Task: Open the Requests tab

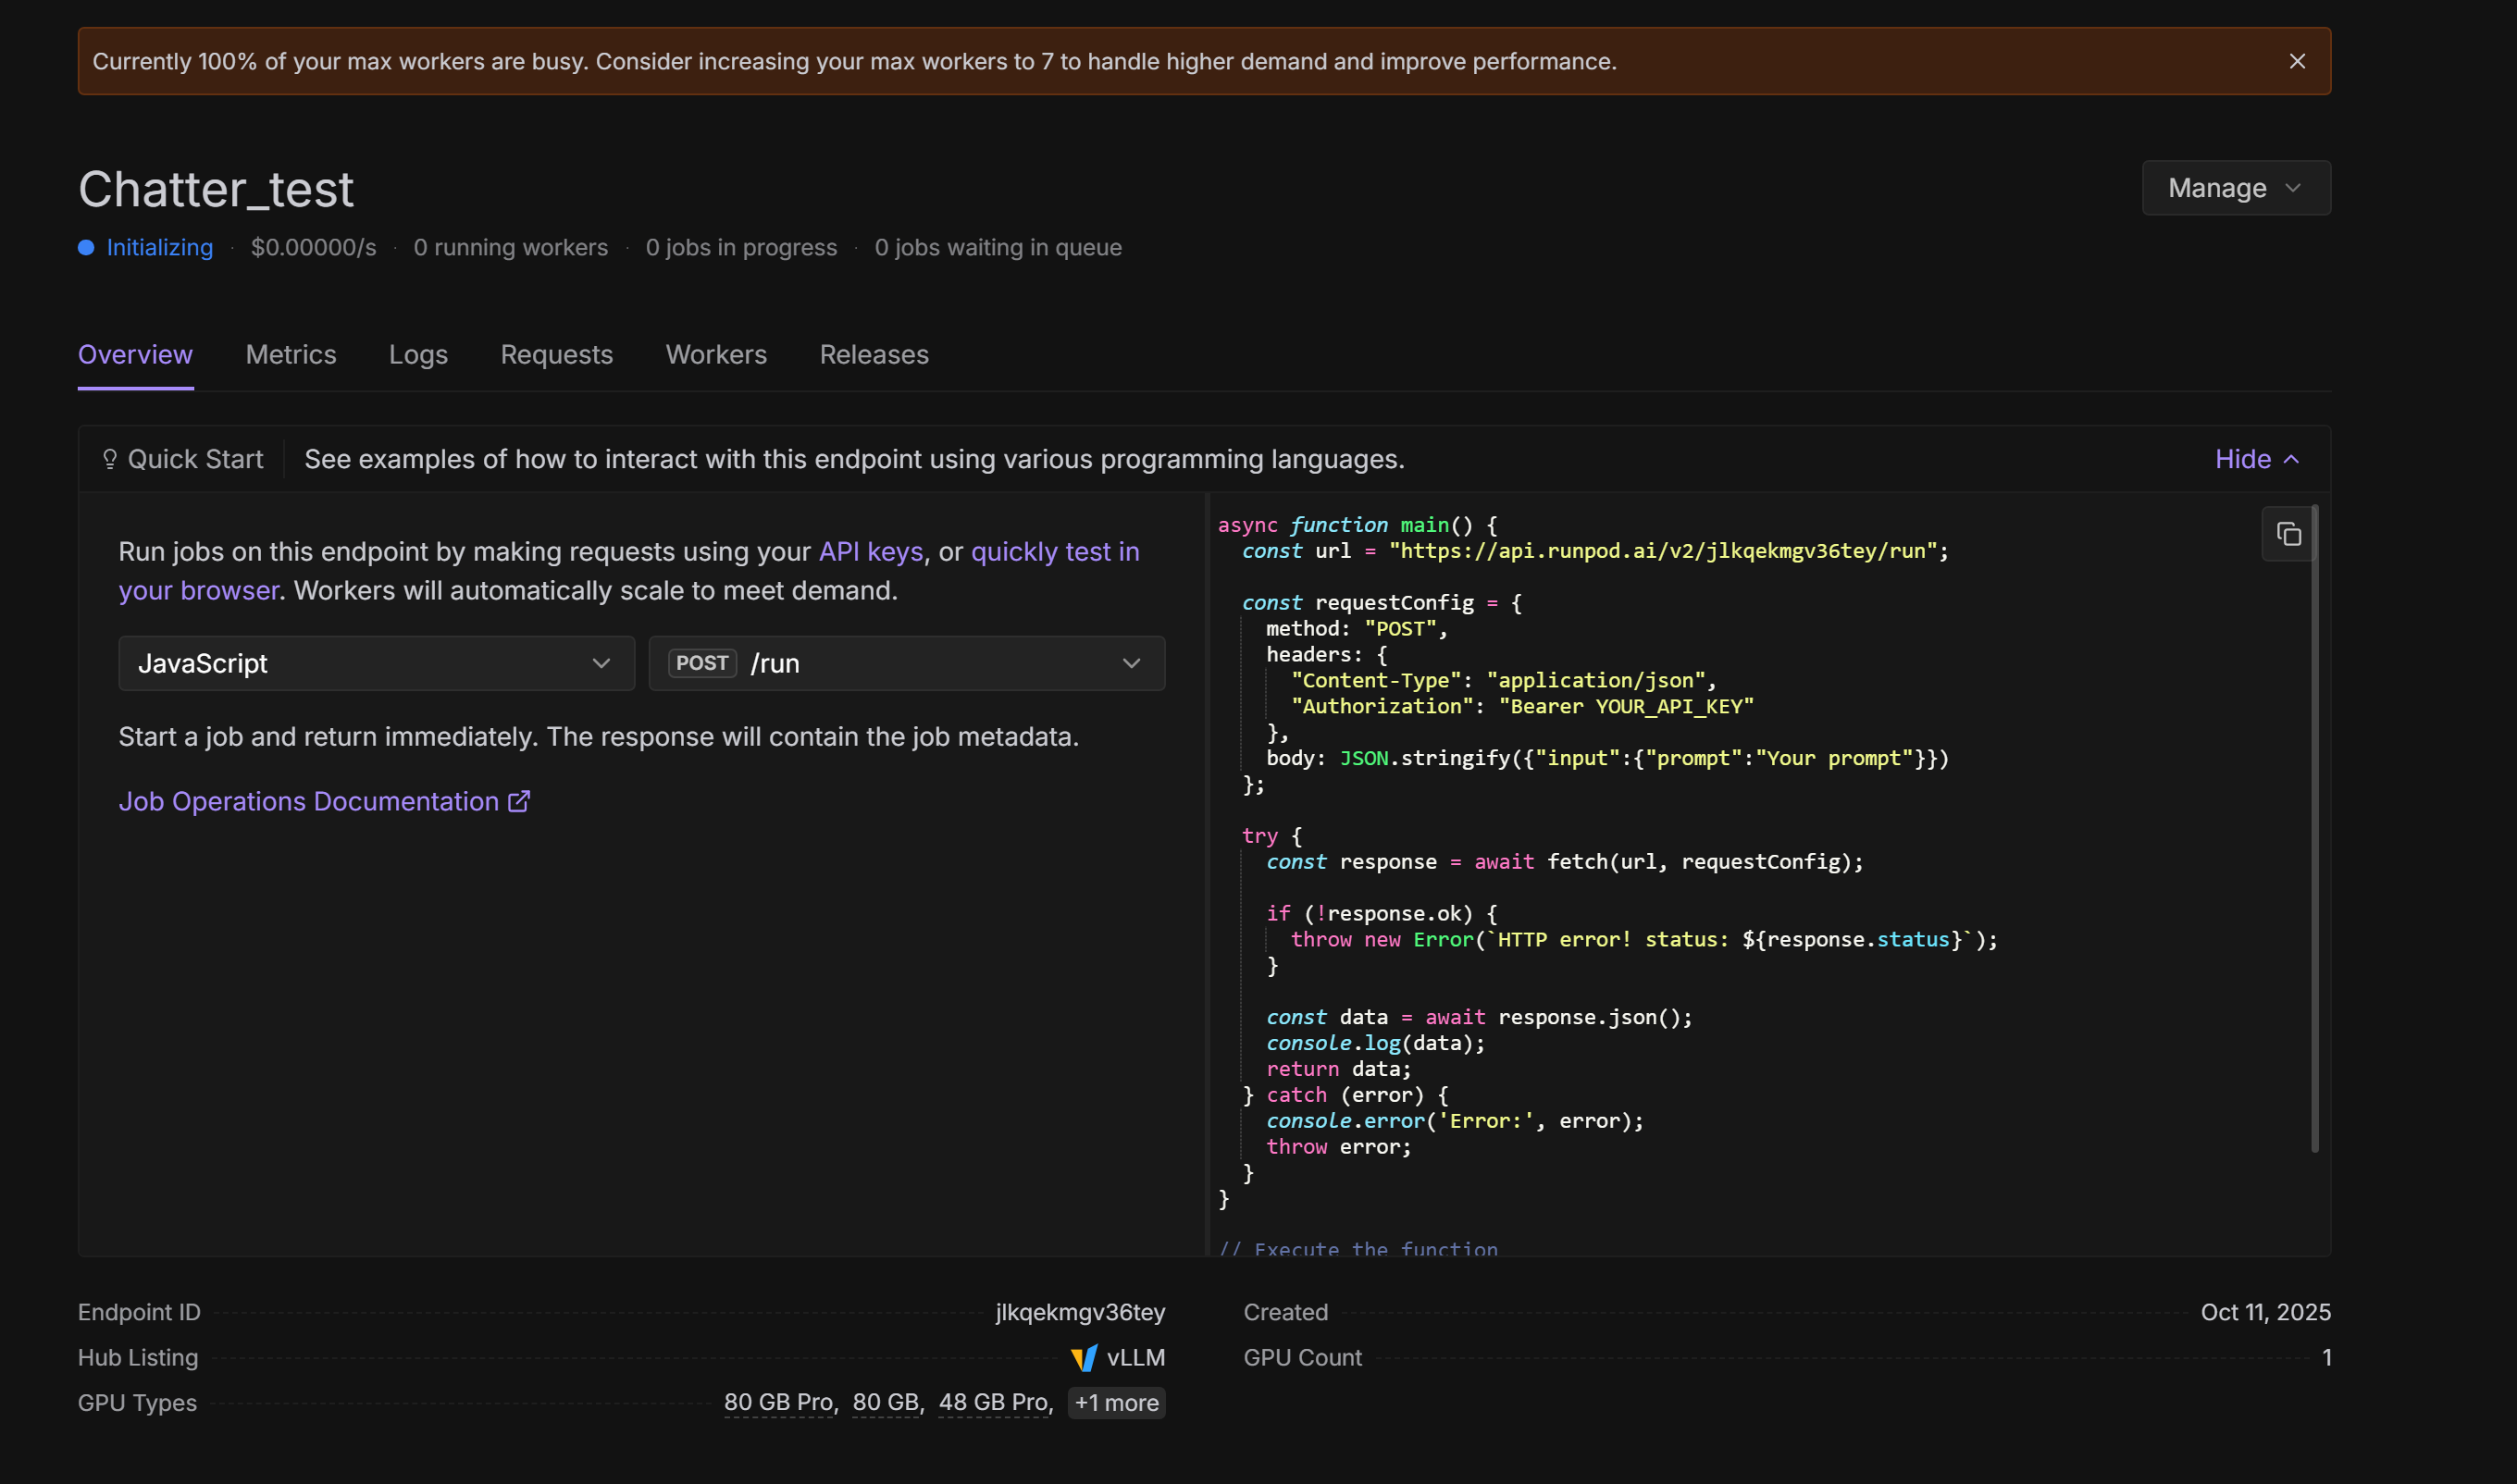Action: [x=557, y=355]
